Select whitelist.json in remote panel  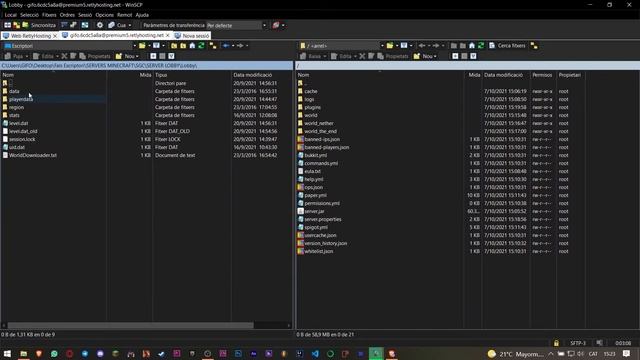tap(318, 251)
